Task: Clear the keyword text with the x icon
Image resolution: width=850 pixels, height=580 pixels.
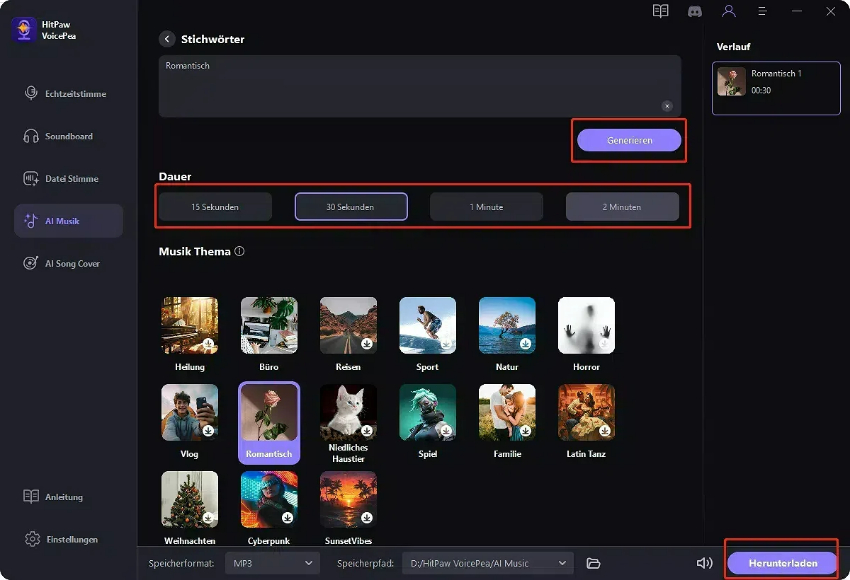Action: tap(667, 106)
